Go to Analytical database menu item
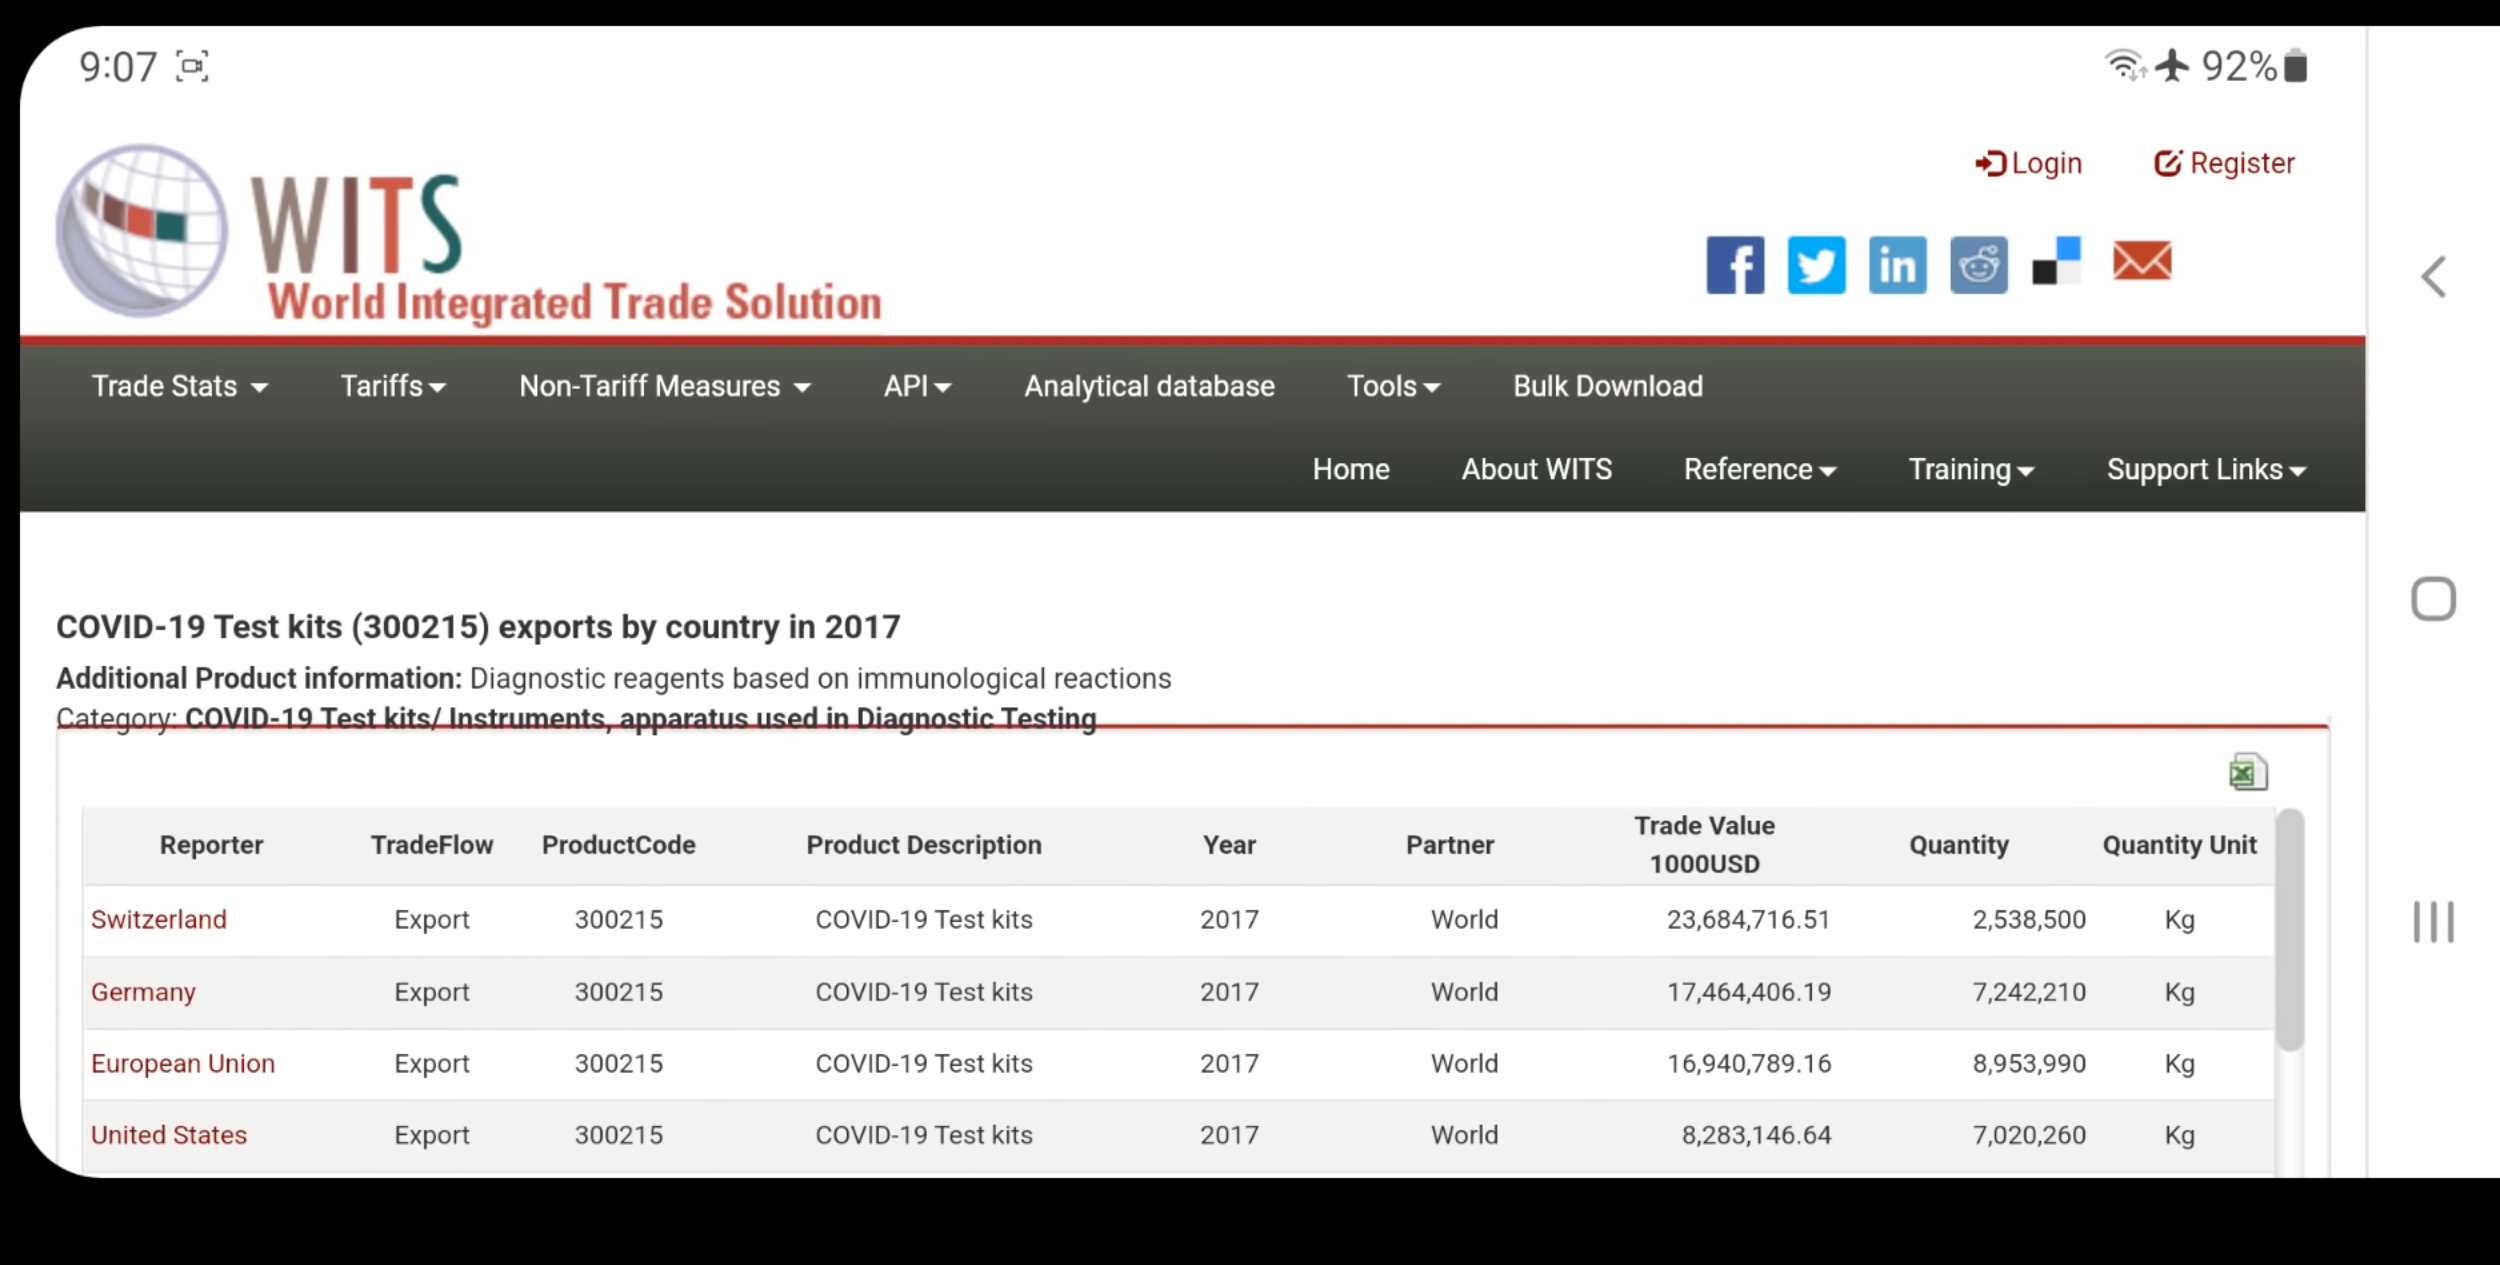2500x1265 pixels. point(1149,387)
